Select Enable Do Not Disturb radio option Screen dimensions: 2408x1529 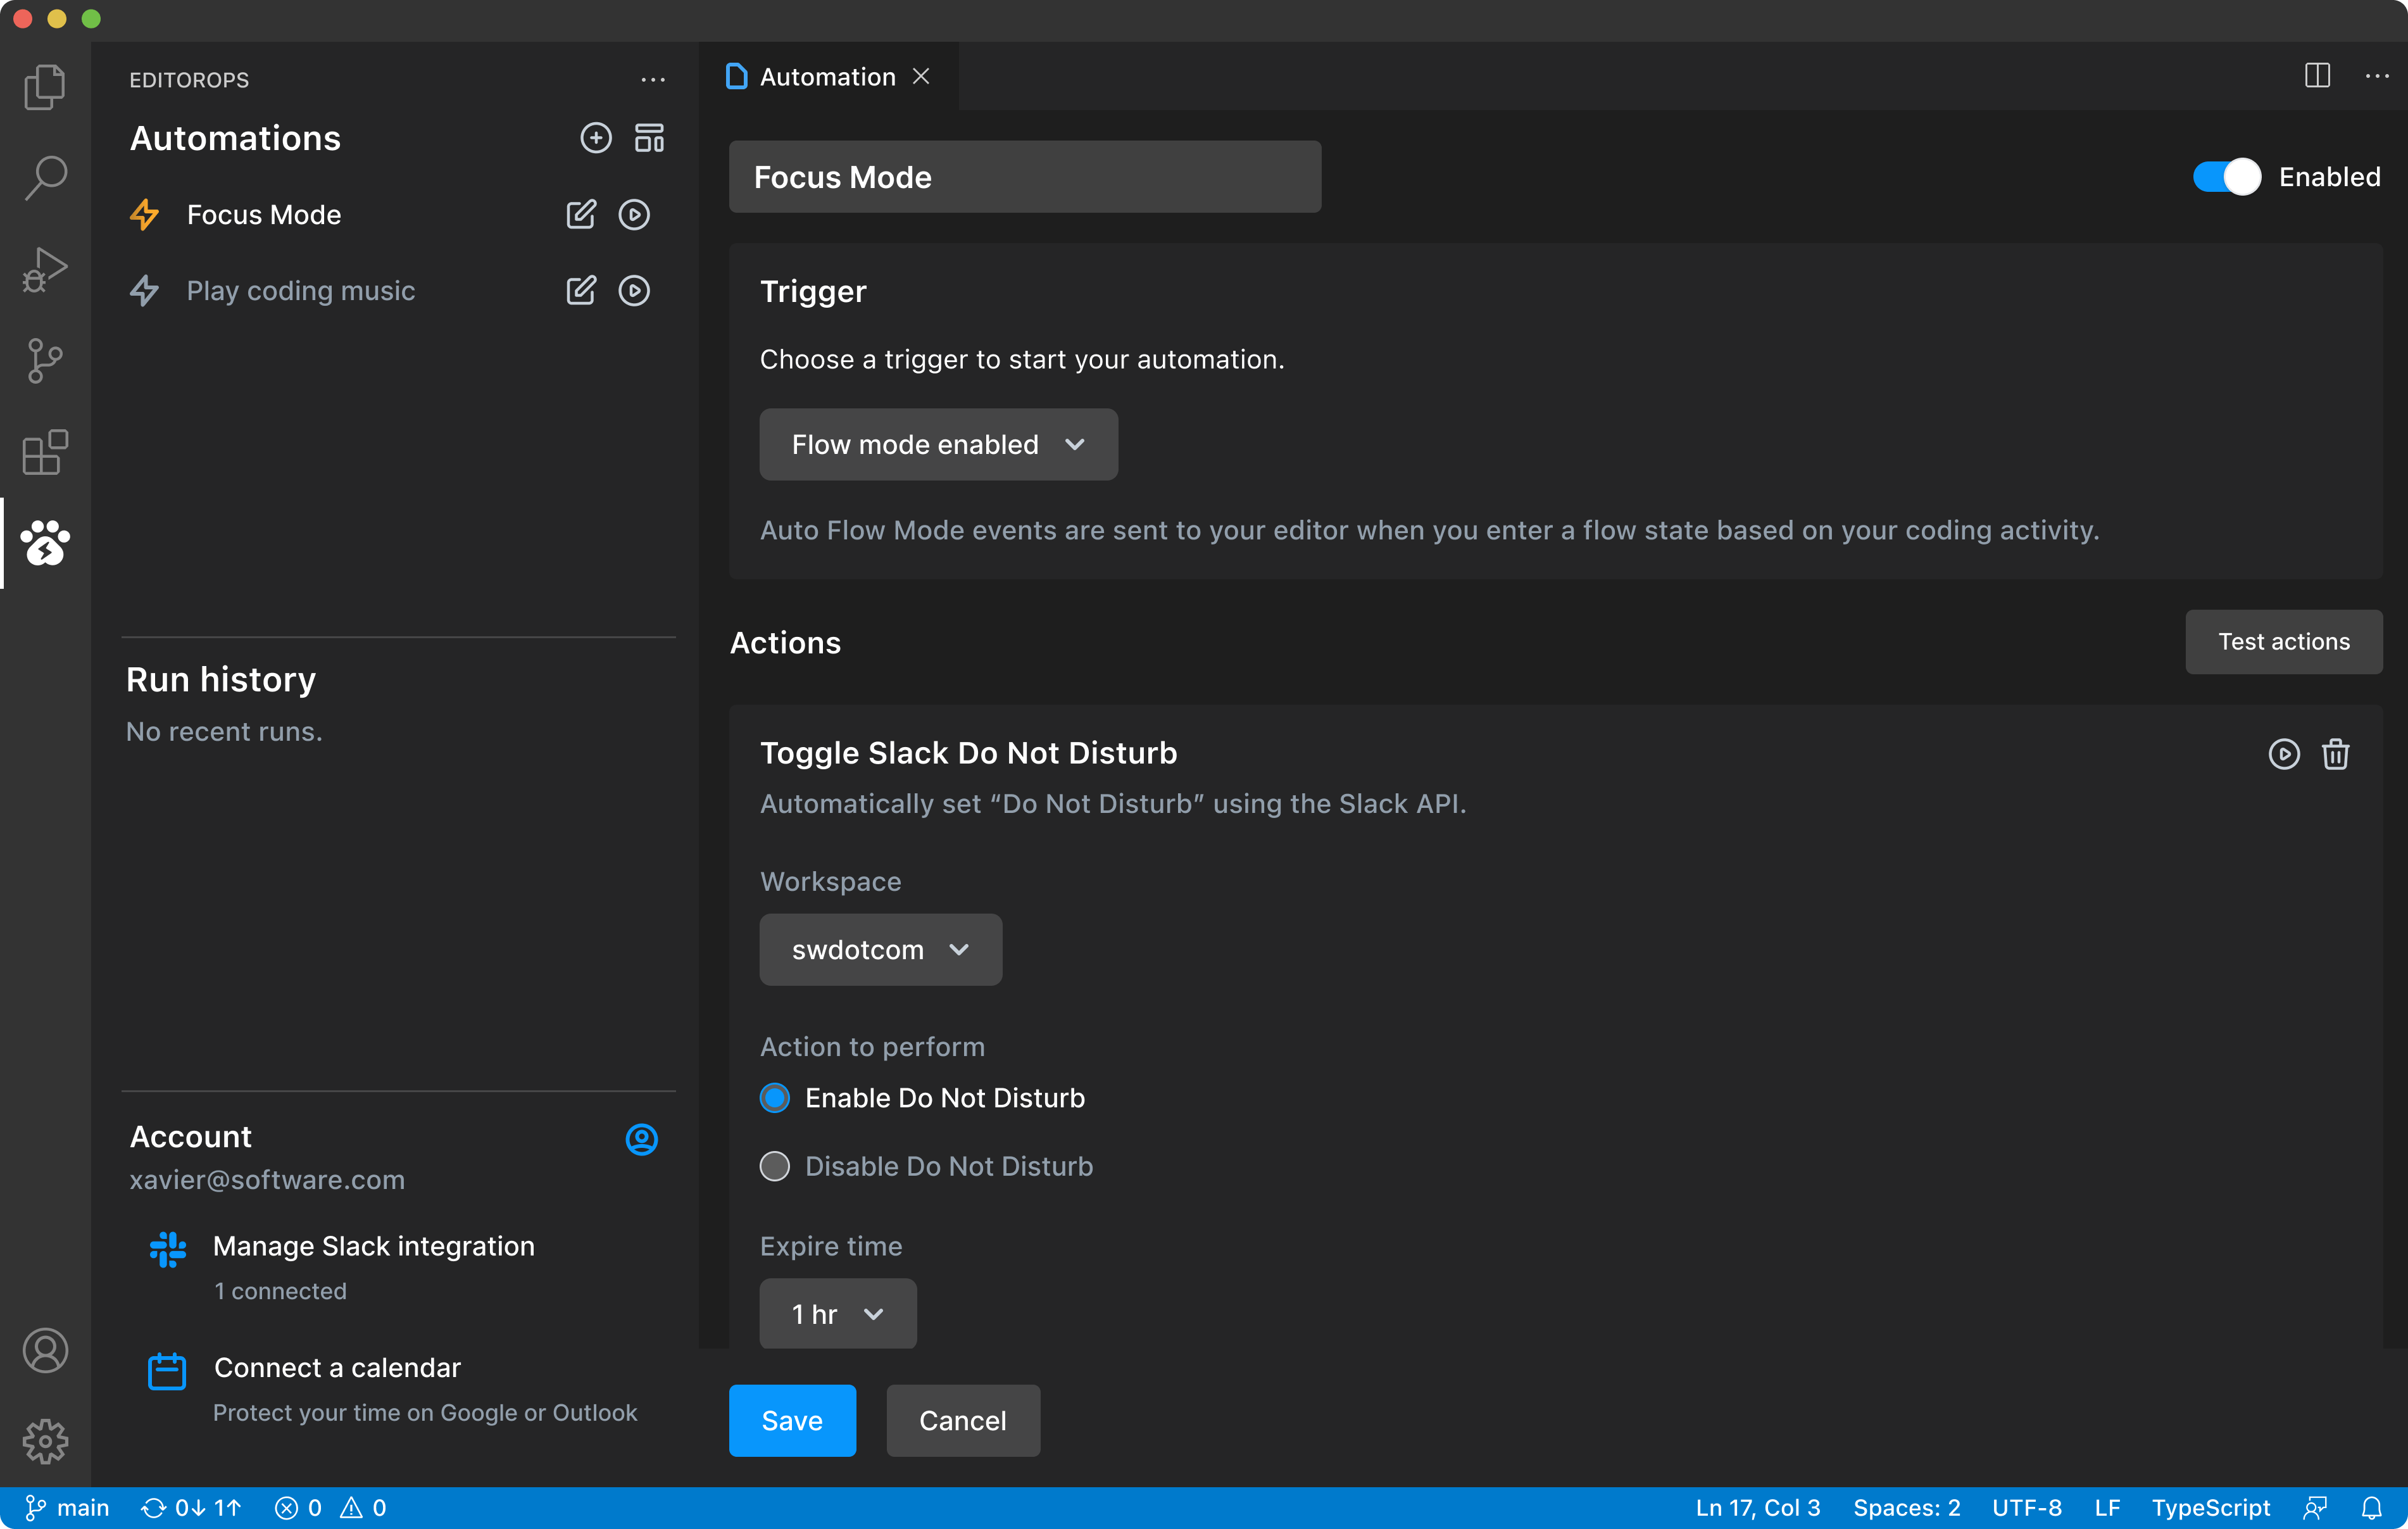pos(775,1098)
